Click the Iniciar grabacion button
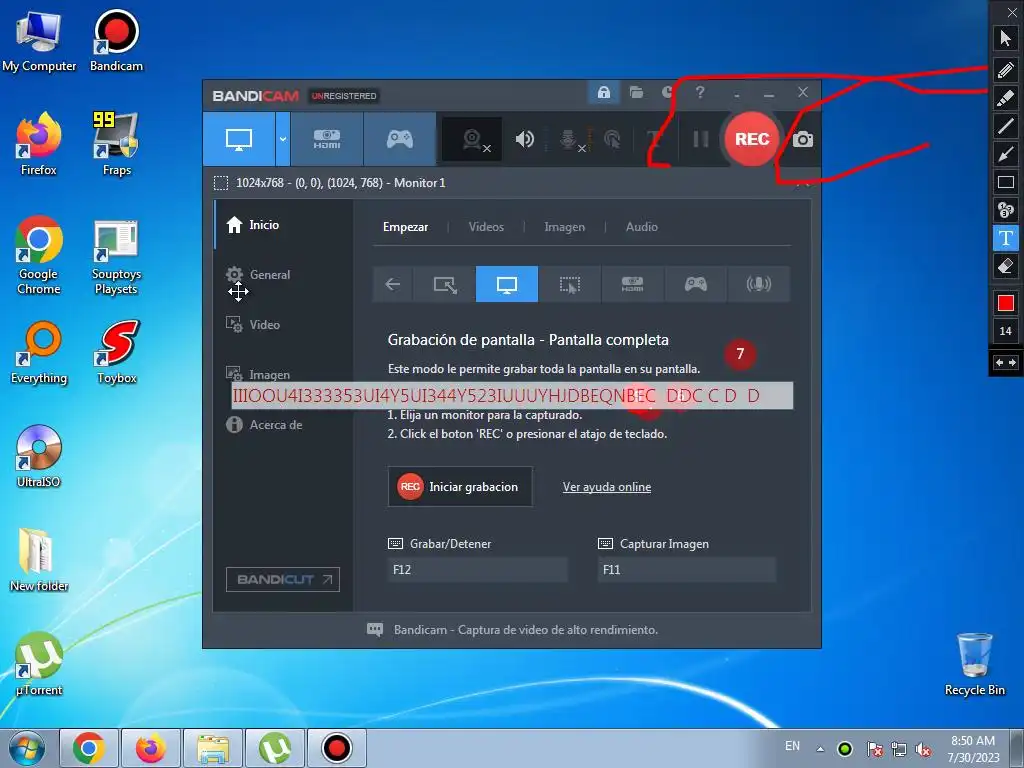Image resolution: width=1024 pixels, height=768 pixels. [460, 487]
